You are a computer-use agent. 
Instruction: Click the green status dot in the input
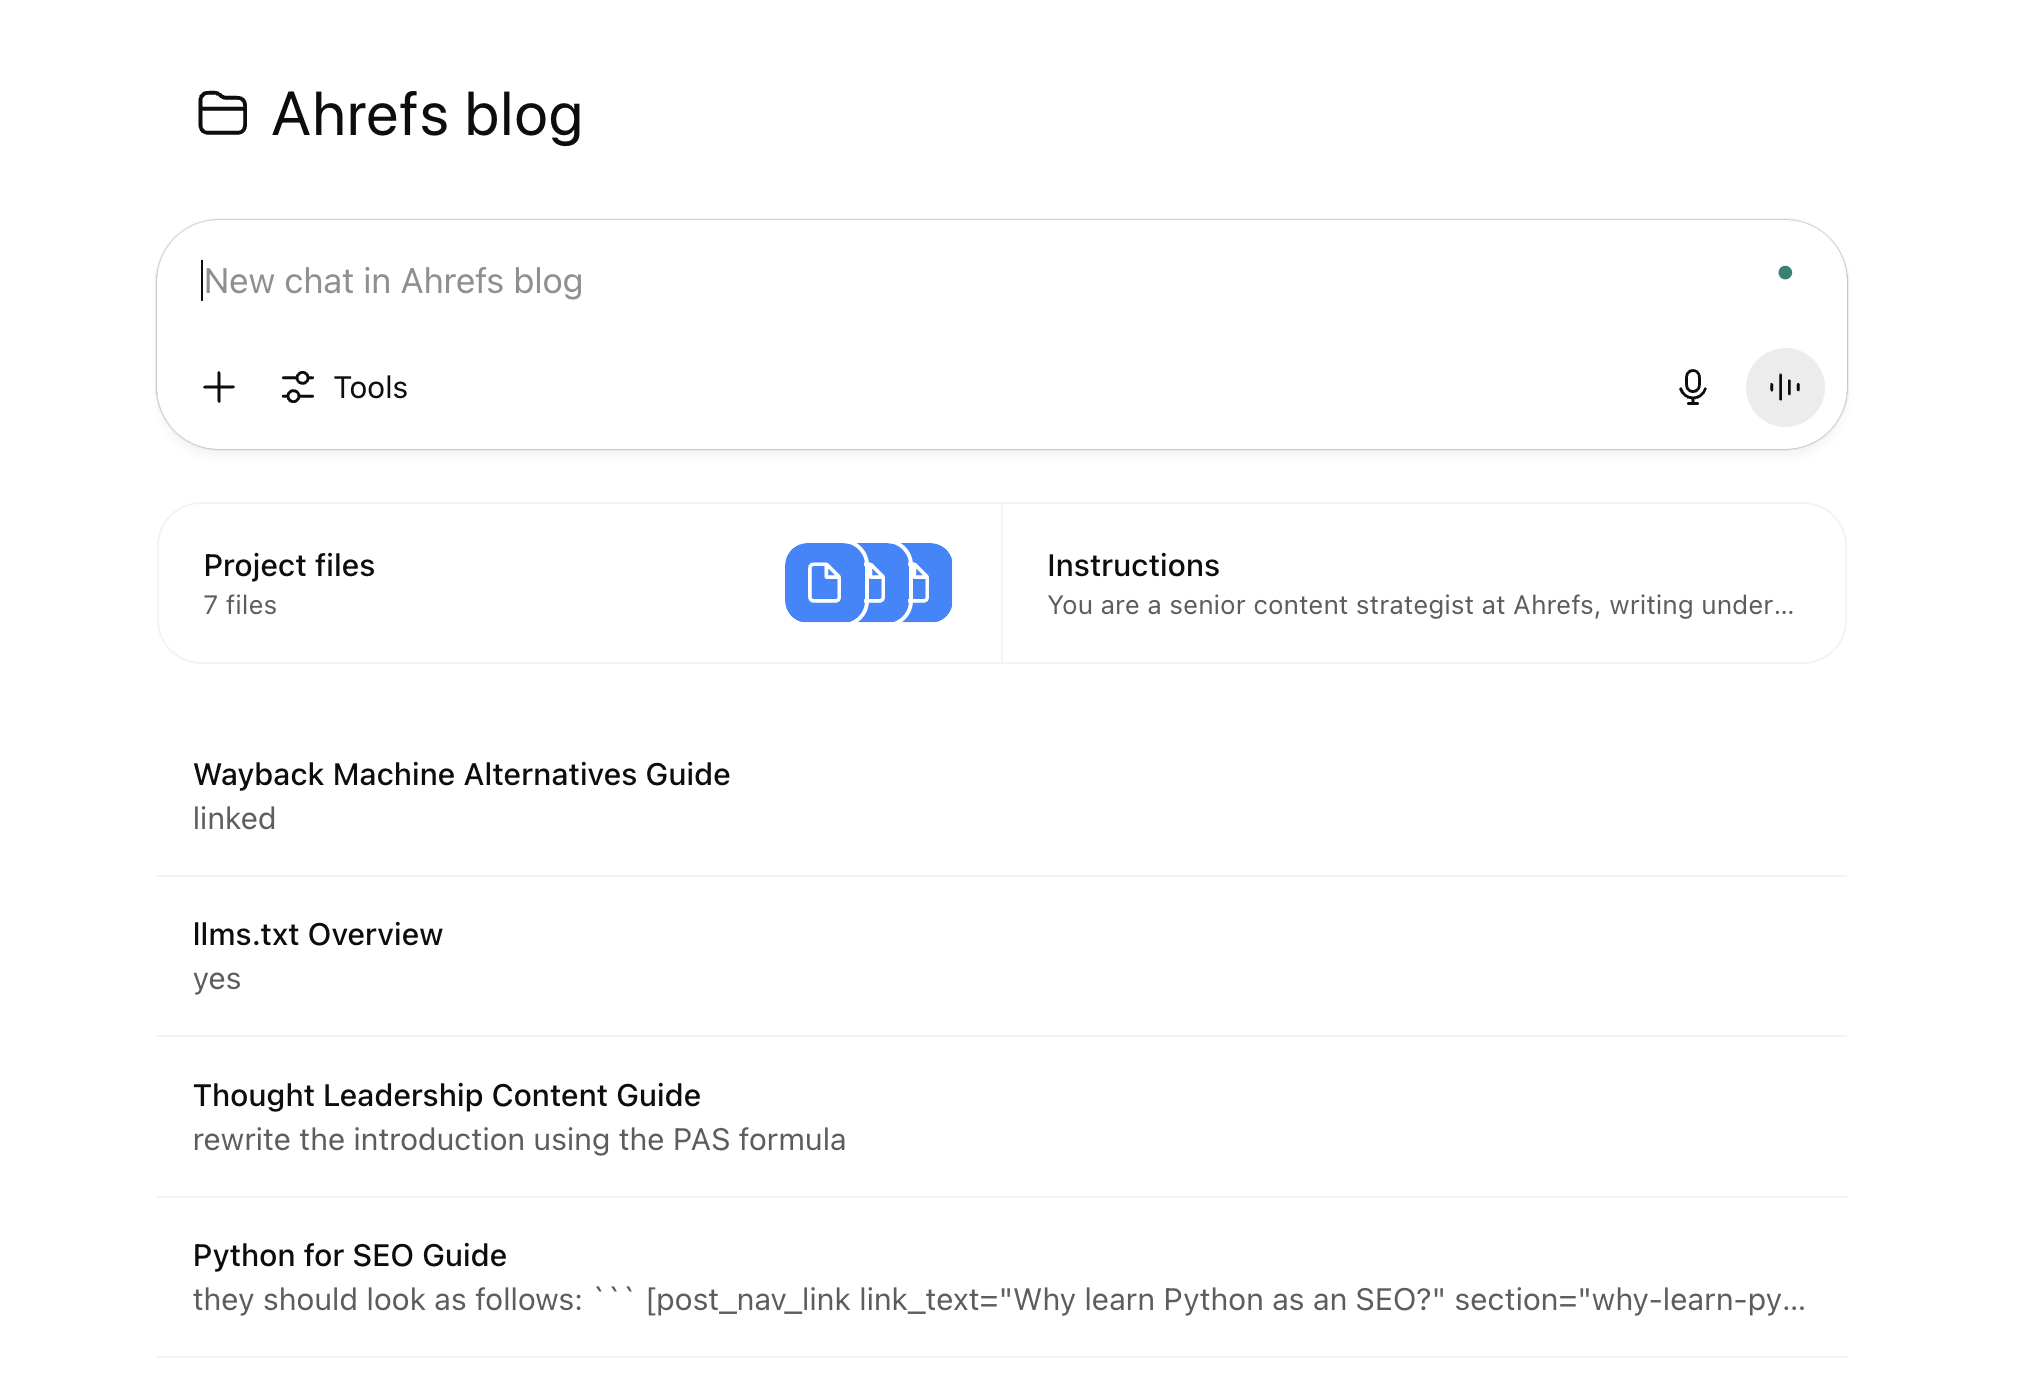pyautogui.click(x=1785, y=271)
